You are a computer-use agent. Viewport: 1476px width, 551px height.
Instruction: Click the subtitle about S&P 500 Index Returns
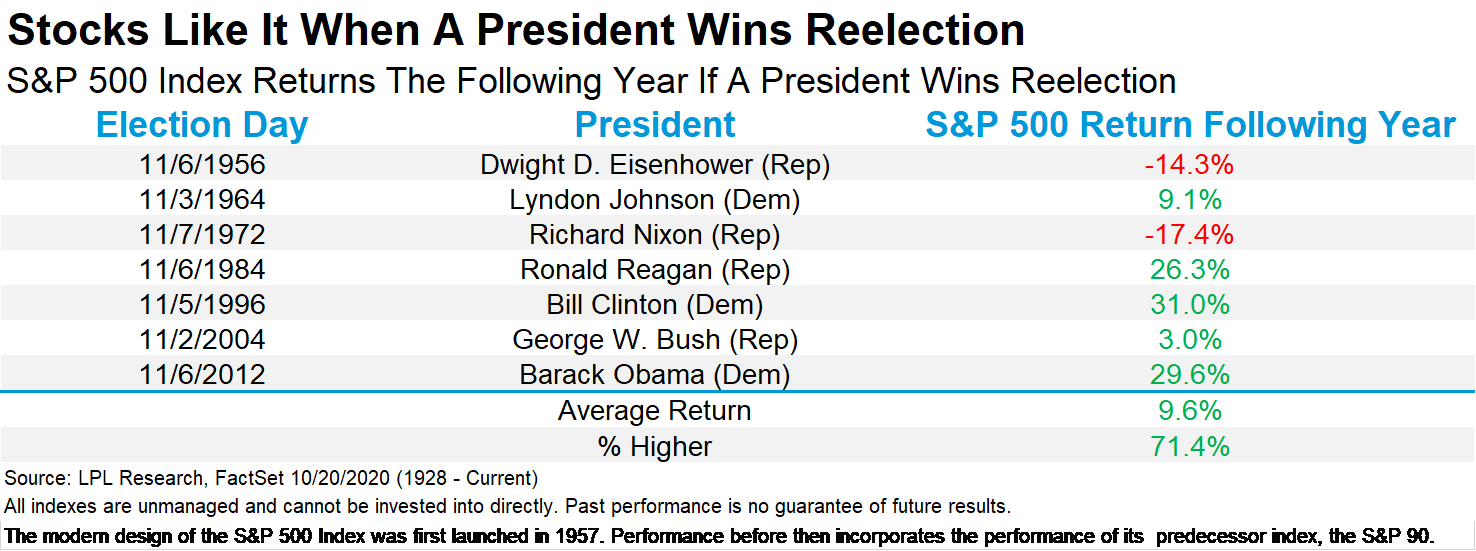591,81
